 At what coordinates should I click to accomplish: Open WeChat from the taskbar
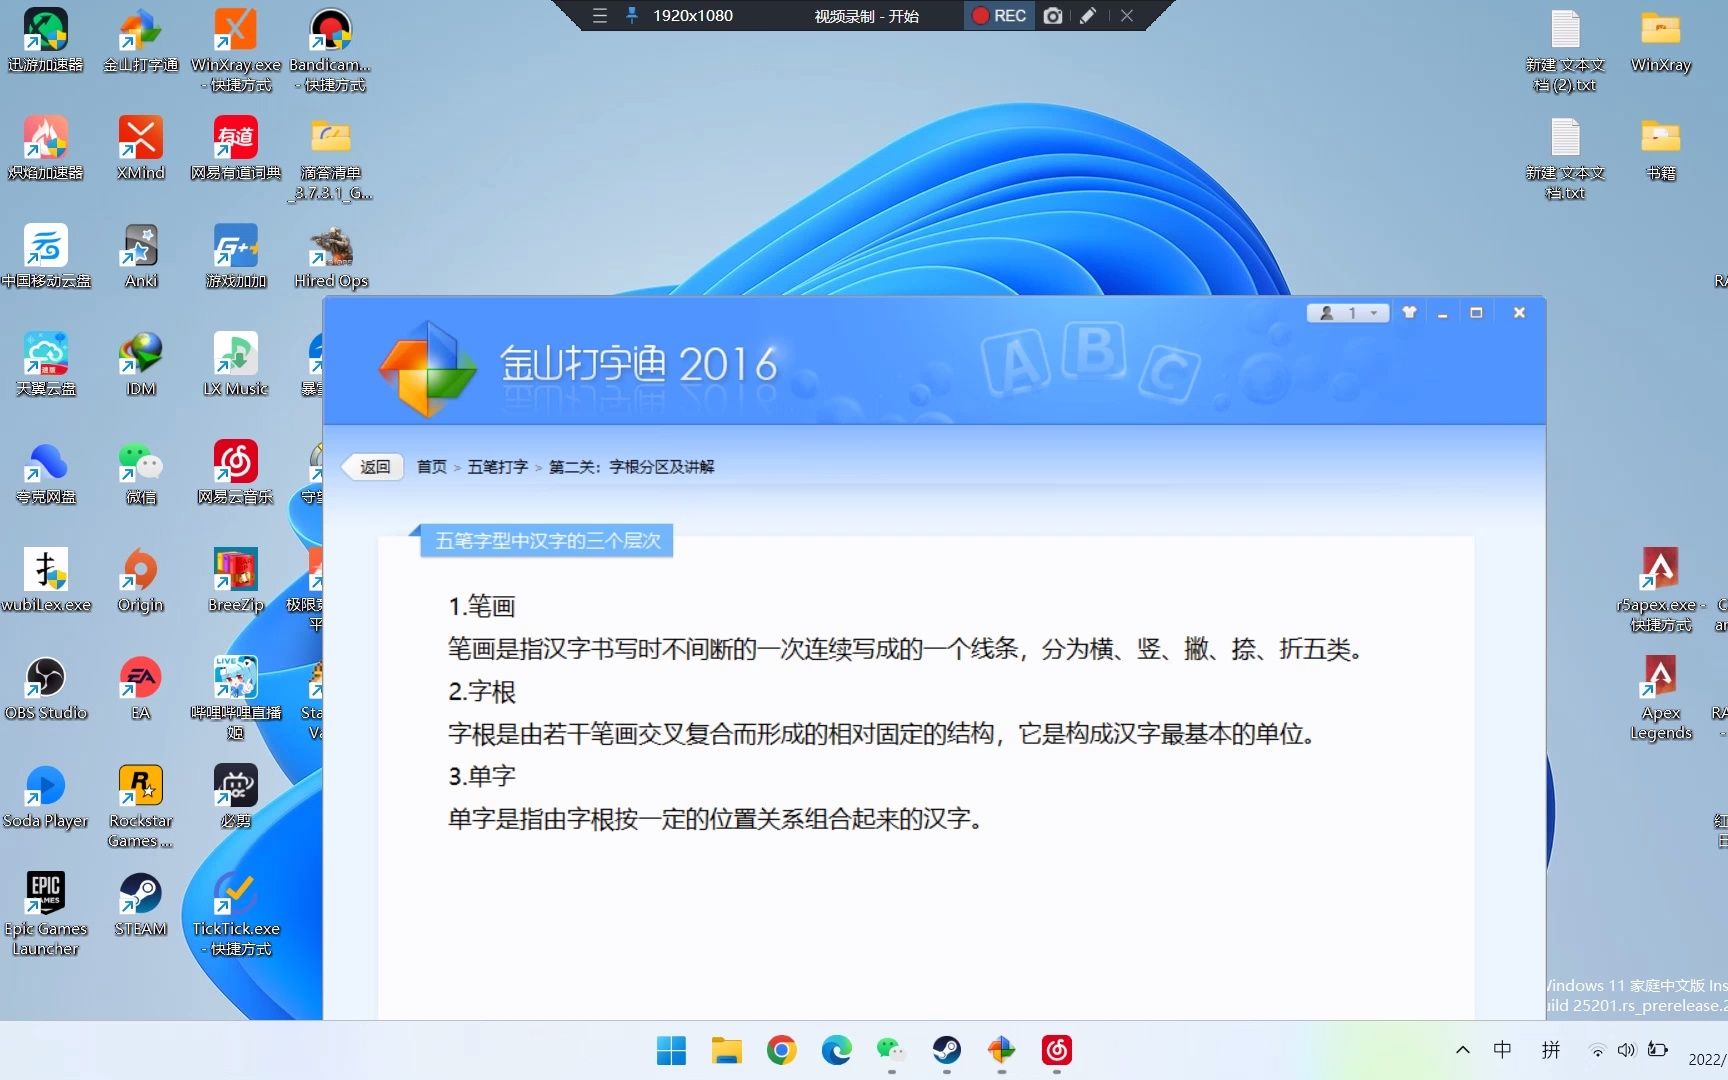tap(891, 1050)
